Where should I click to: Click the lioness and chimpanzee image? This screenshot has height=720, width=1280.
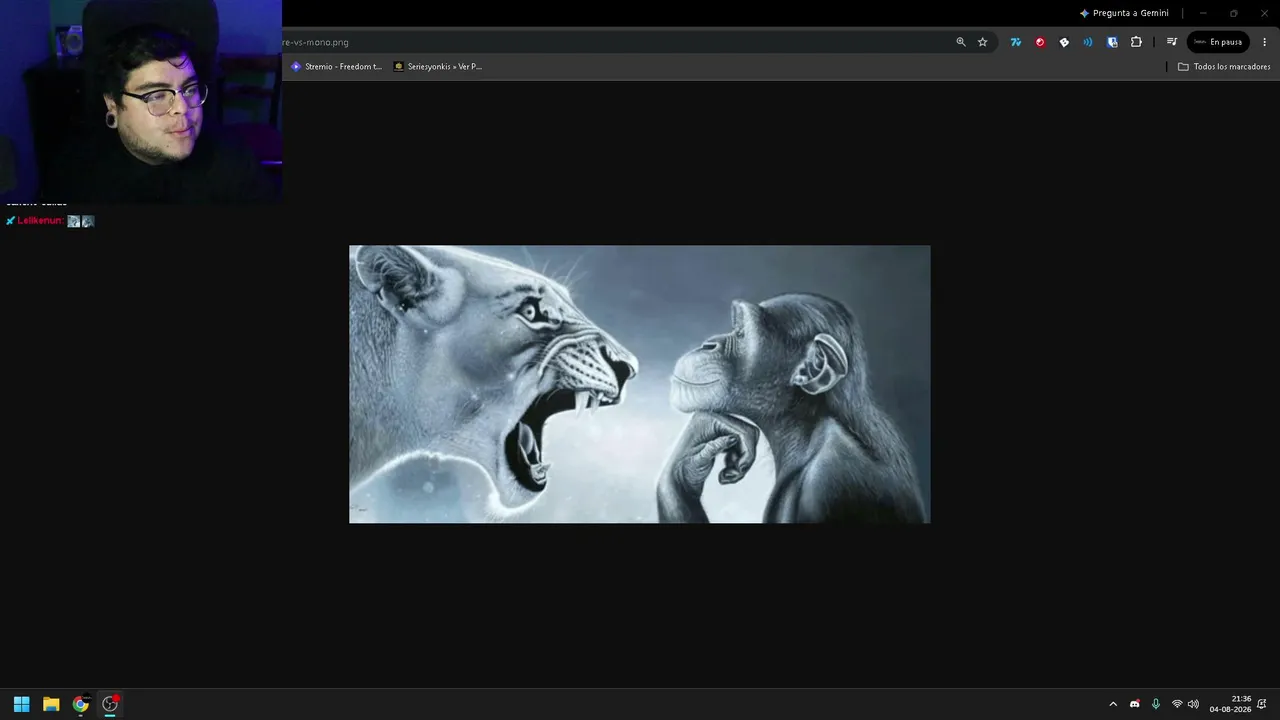pos(640,384)
